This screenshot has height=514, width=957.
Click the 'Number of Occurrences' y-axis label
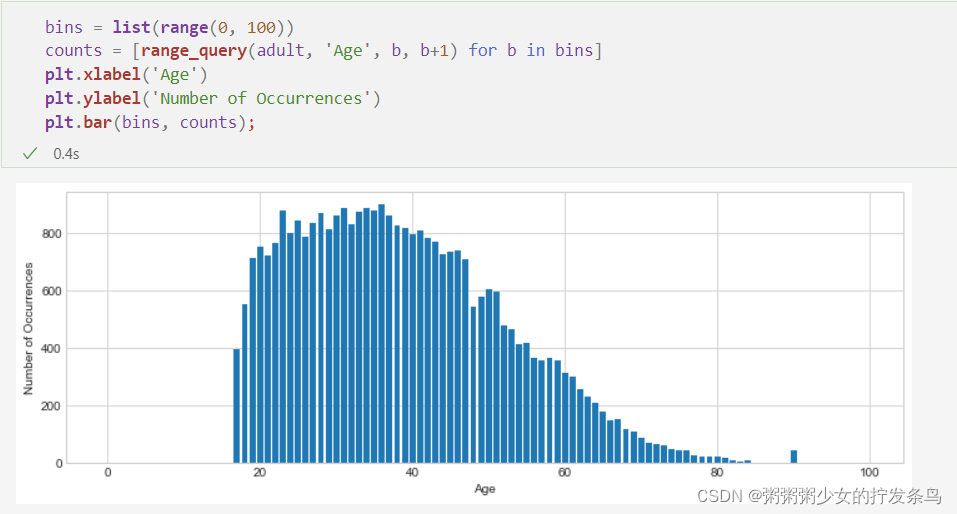[28, 328]
